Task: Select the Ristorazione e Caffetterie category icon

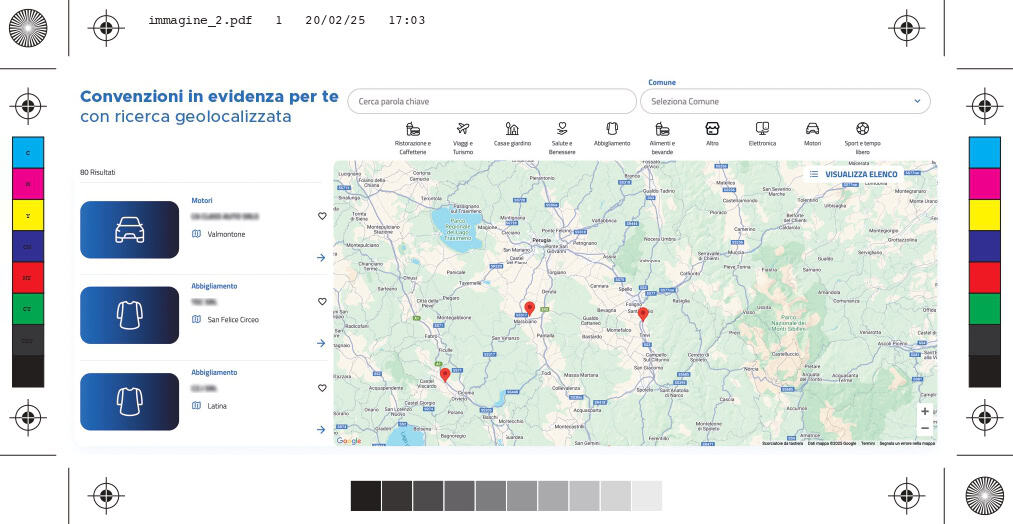Action: pyautogui.click(x=413, y=129)
